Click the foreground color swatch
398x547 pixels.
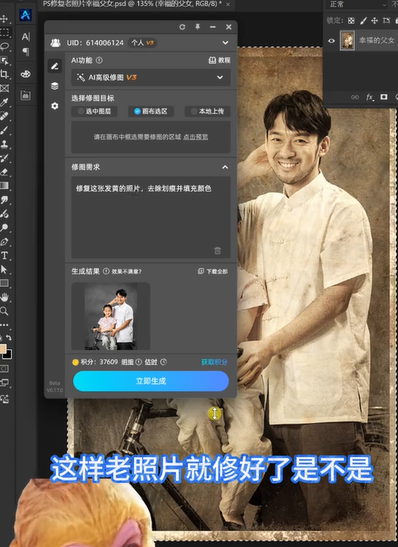click(3, 349)
